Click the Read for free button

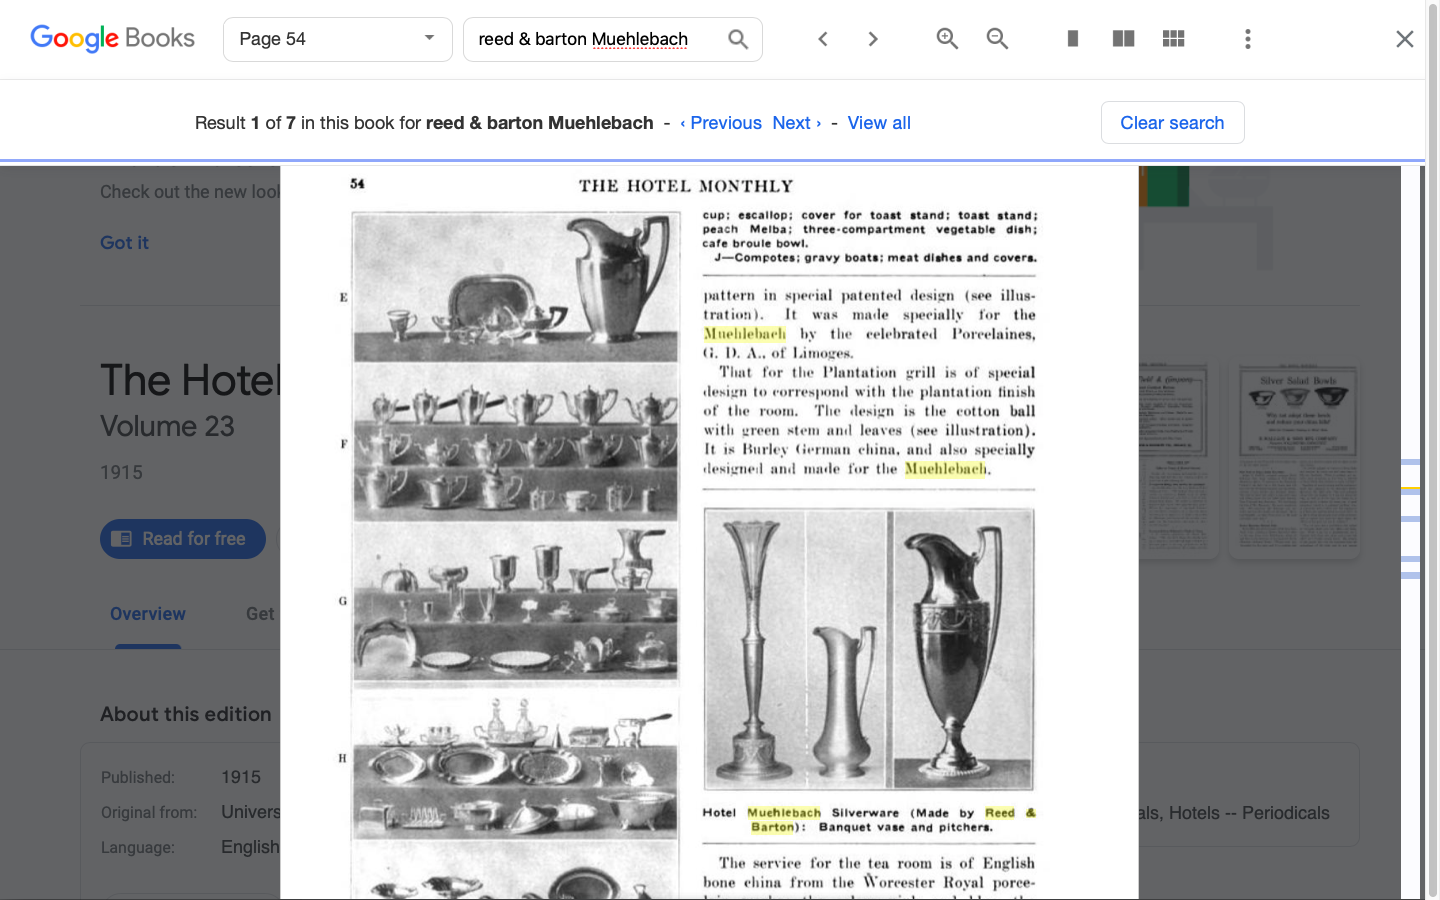183,539
